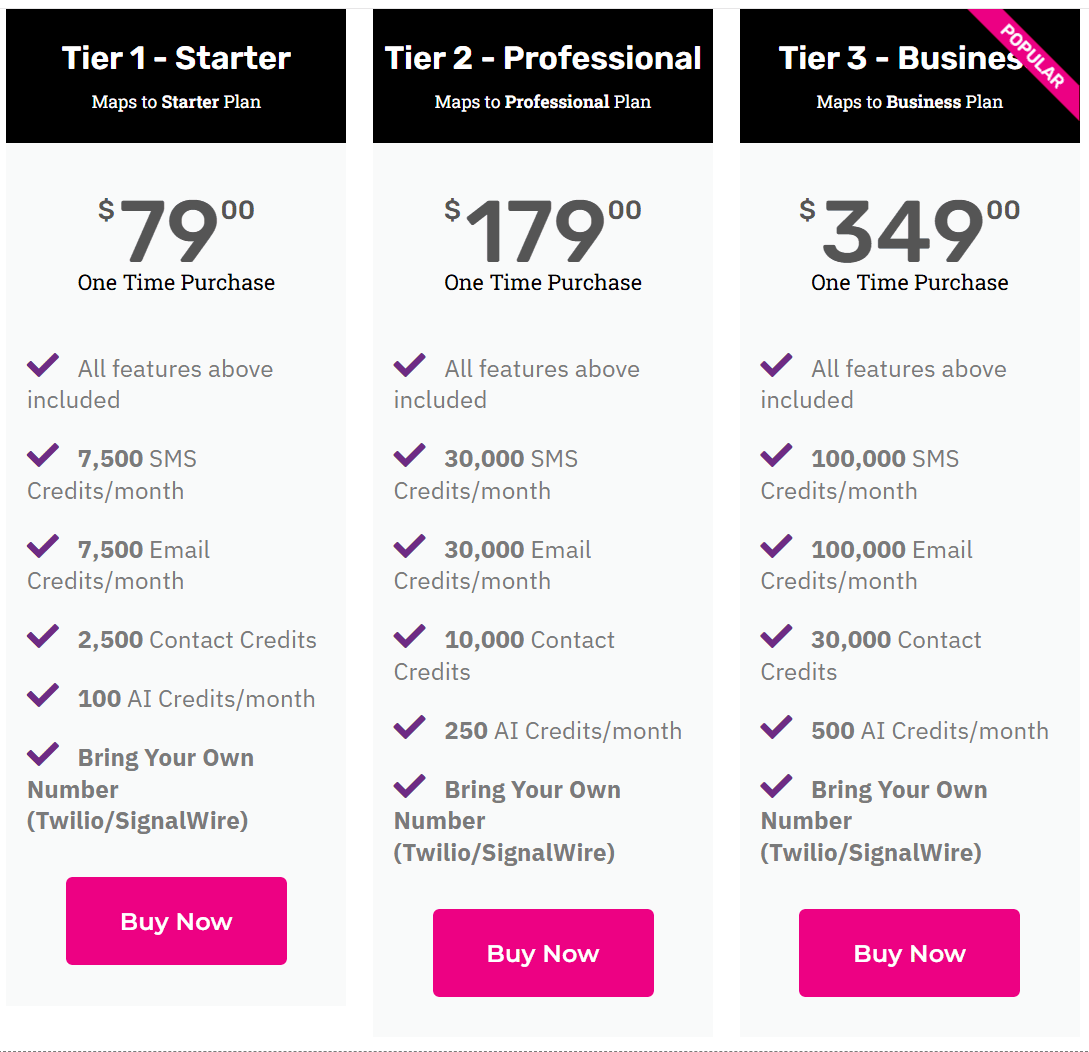This screenshot has height=1052, width=1089.
Task: Click the checkmark beside 30,000 SMS Credits
Action: pyautogui.click(x=410, y=456)
